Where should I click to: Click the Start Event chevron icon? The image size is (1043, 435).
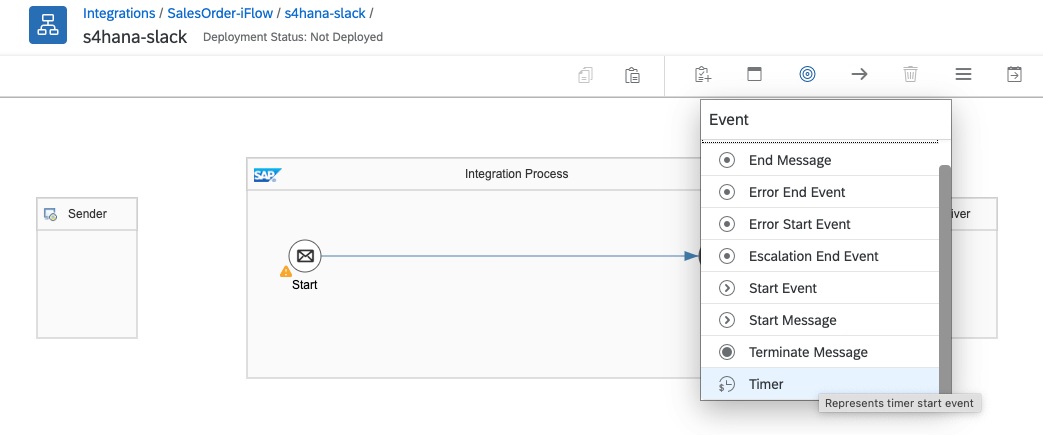pos(727,288)
